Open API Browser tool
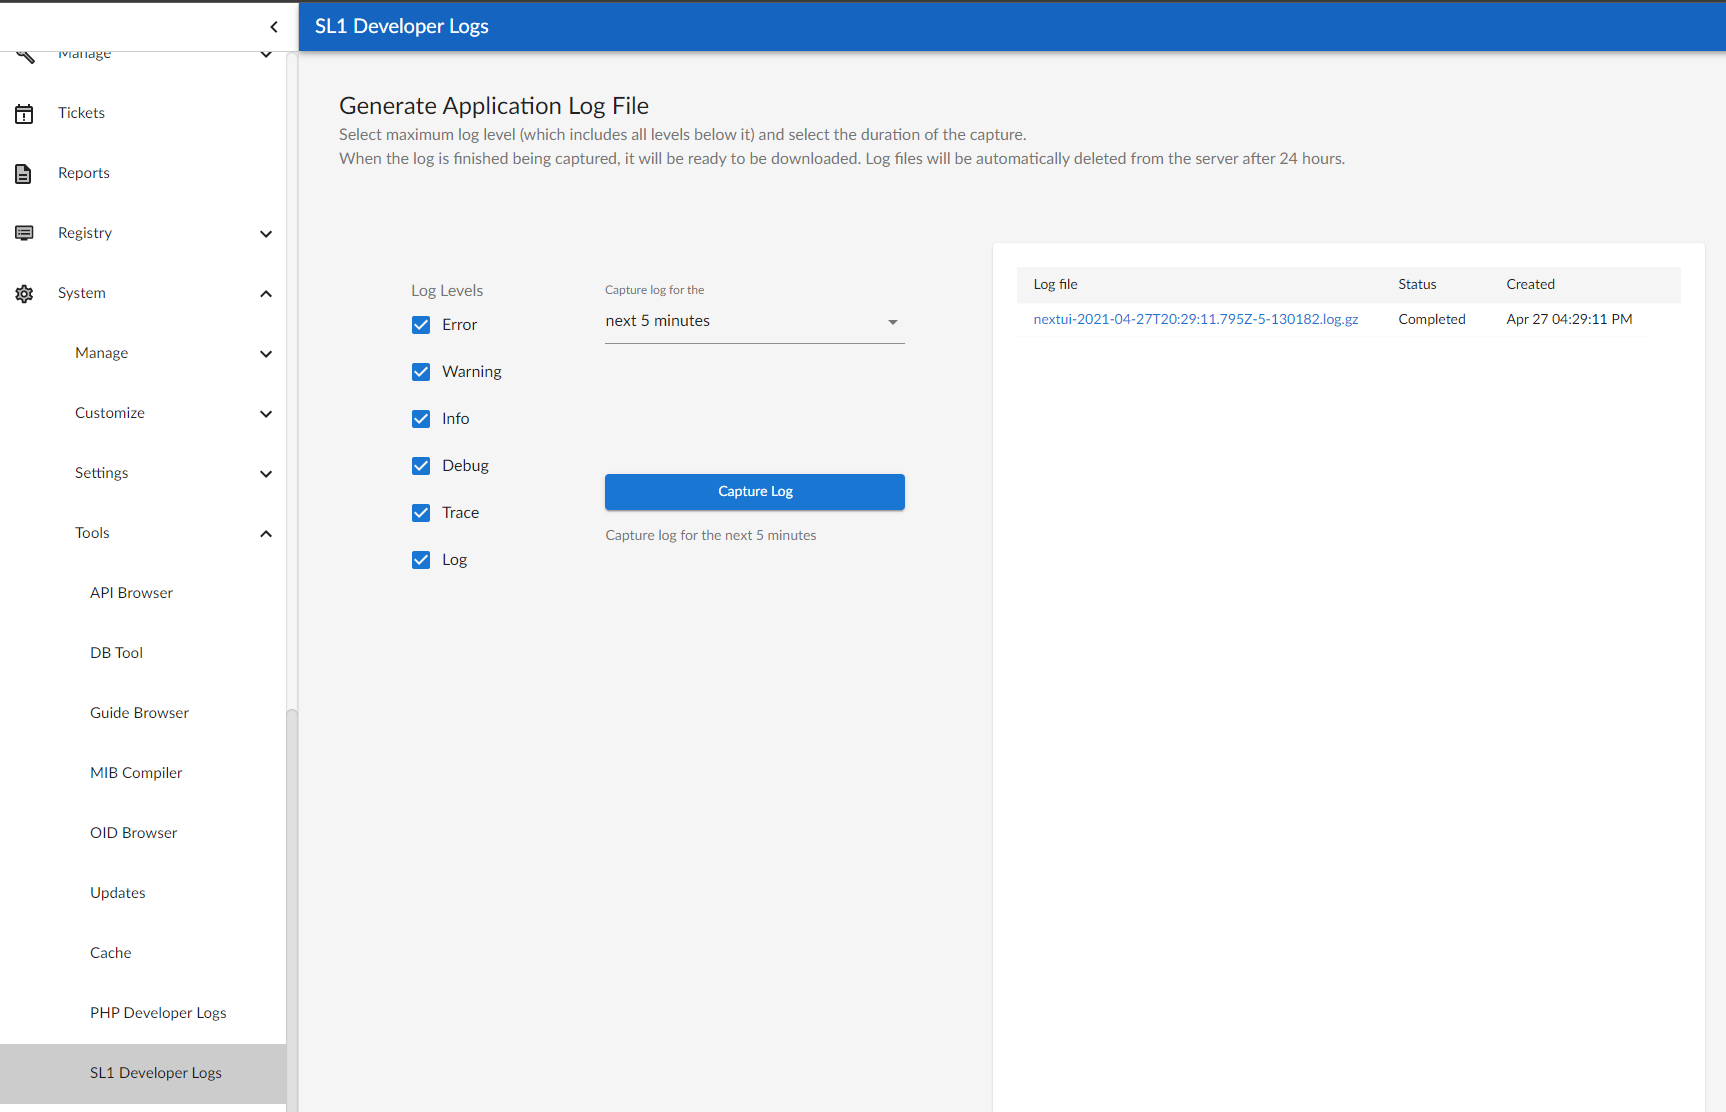Viewport: 1726px width, 1112px height. point(131,593)
